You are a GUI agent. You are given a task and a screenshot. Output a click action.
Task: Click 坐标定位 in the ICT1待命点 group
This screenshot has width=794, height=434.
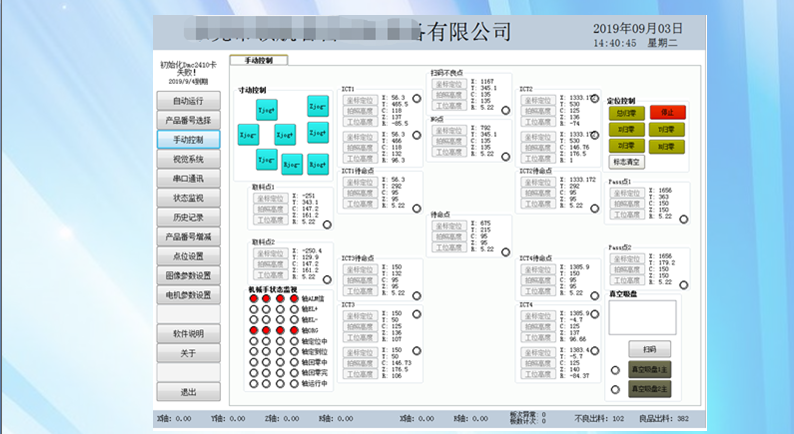tap(360, 182)
